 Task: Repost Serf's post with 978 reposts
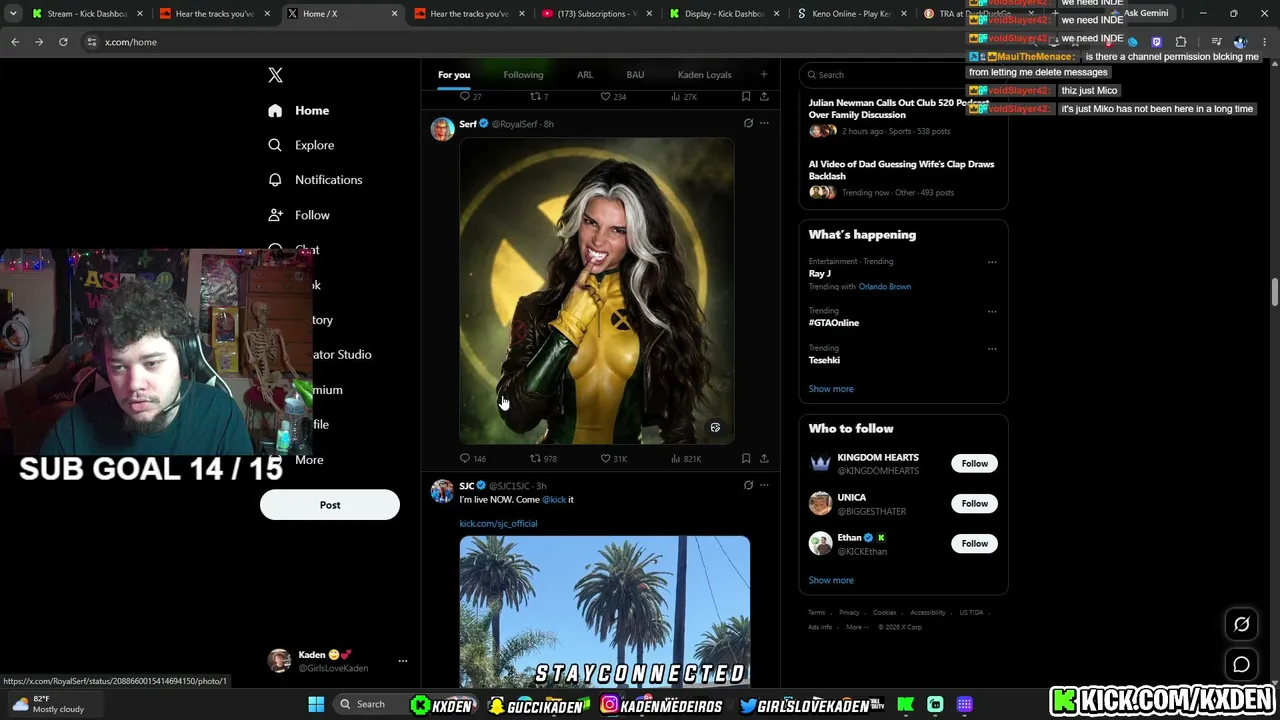click(x=543, y=458)
